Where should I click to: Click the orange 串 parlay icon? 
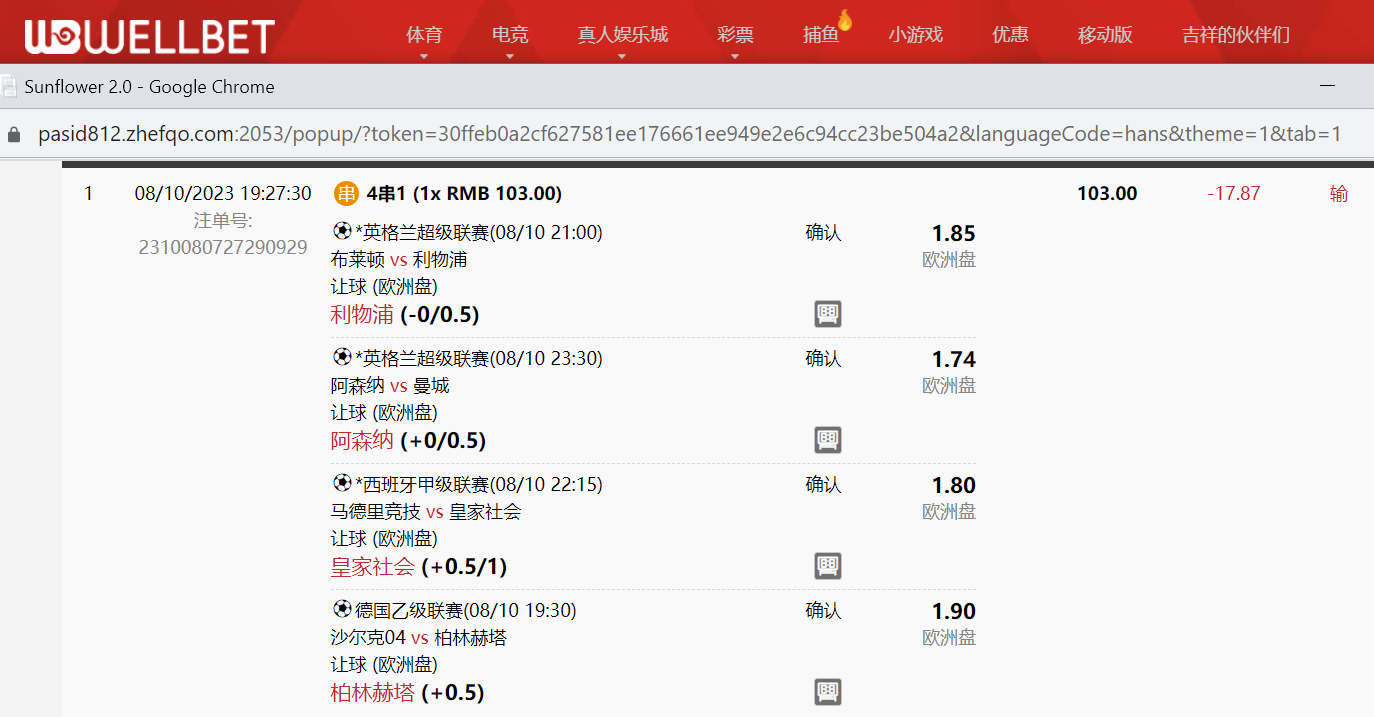pos(346,193)
